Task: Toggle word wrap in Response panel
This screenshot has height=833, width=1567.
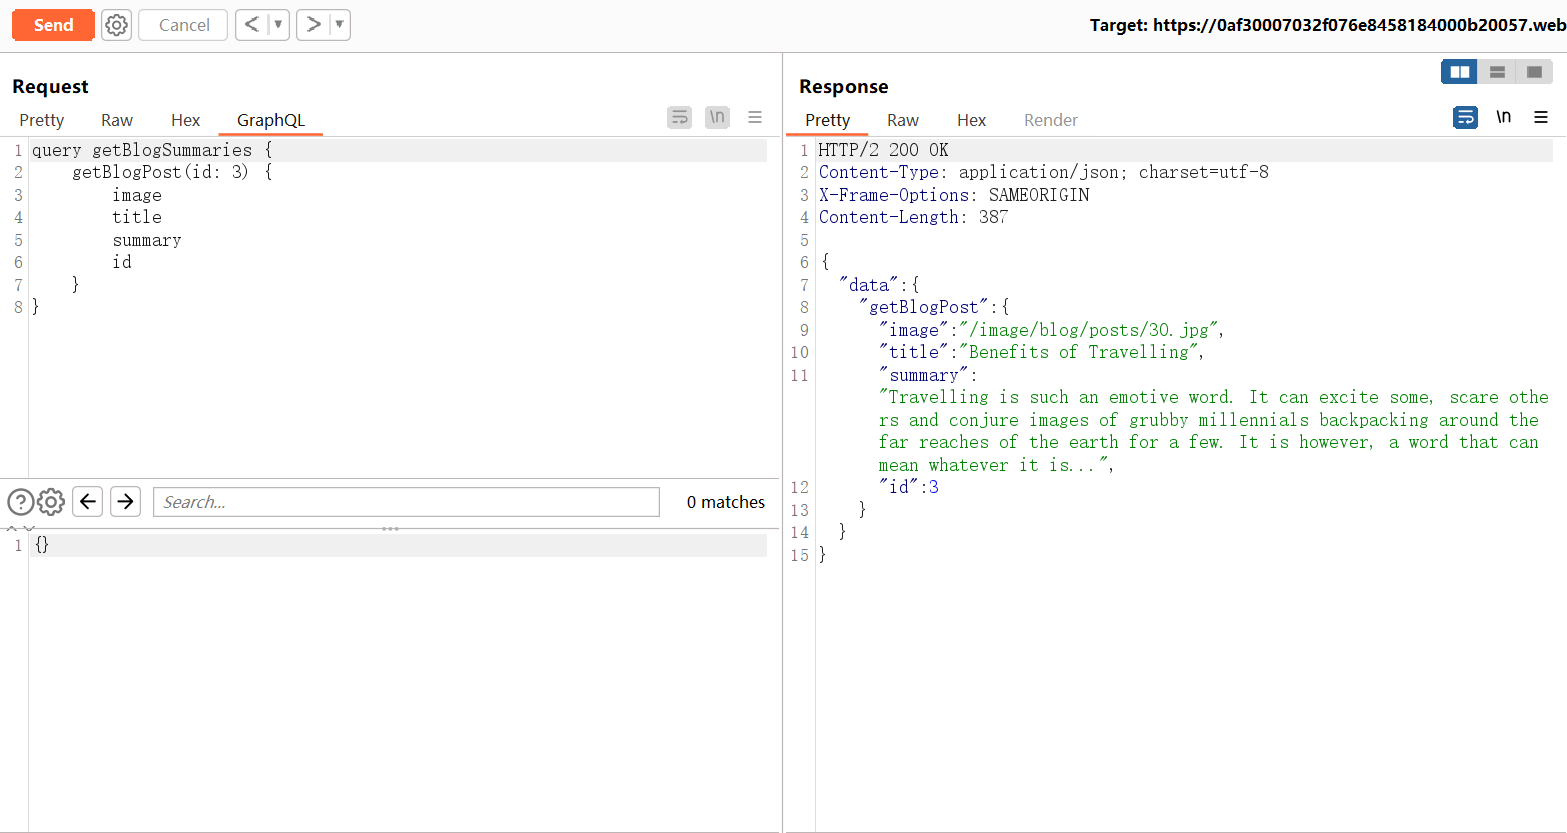Action: coord(1465,118)
